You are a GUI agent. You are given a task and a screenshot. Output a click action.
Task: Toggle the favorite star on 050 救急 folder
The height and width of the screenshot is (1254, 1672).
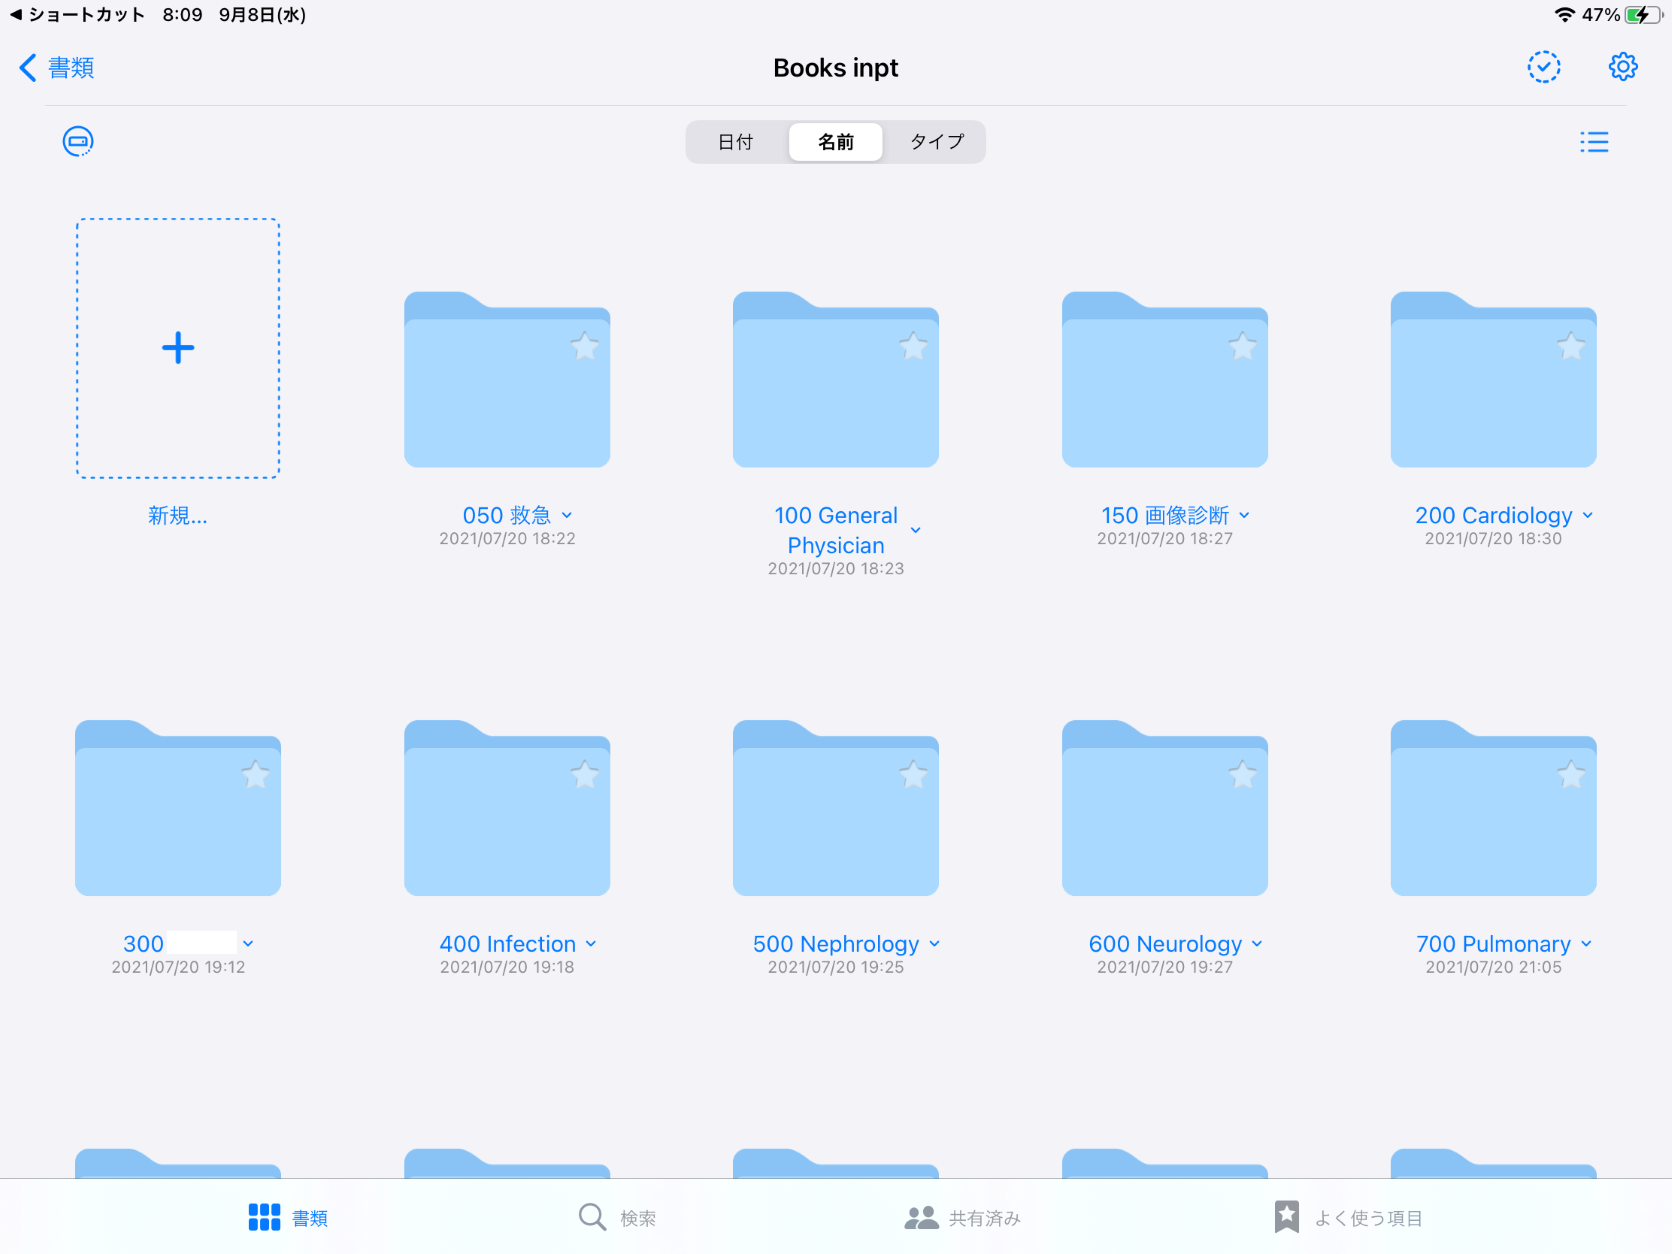[x=585, y=347]
